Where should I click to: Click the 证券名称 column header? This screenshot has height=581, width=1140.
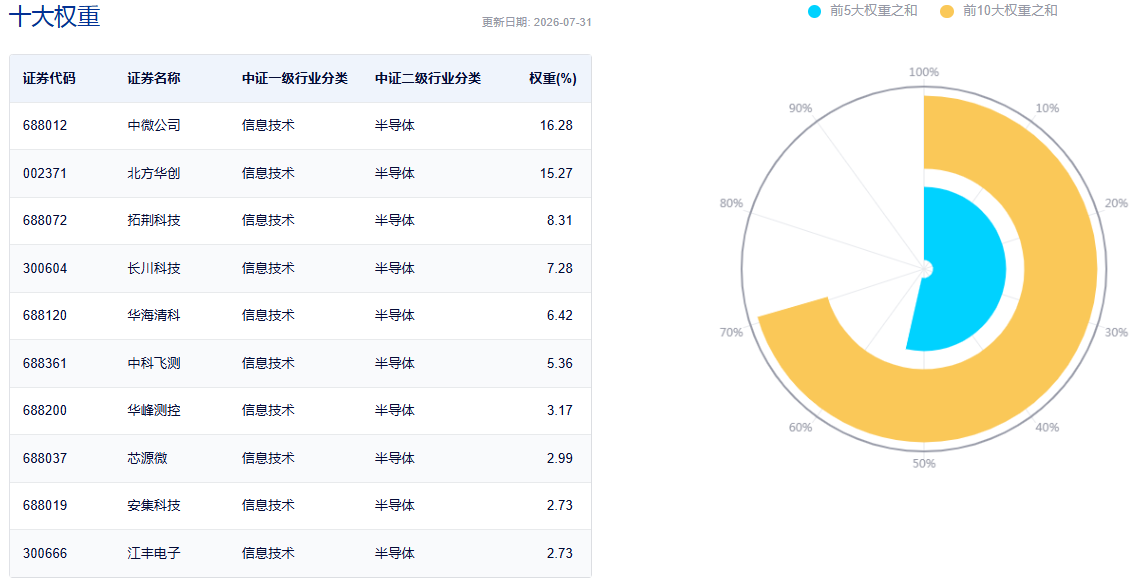pos(154,79)
